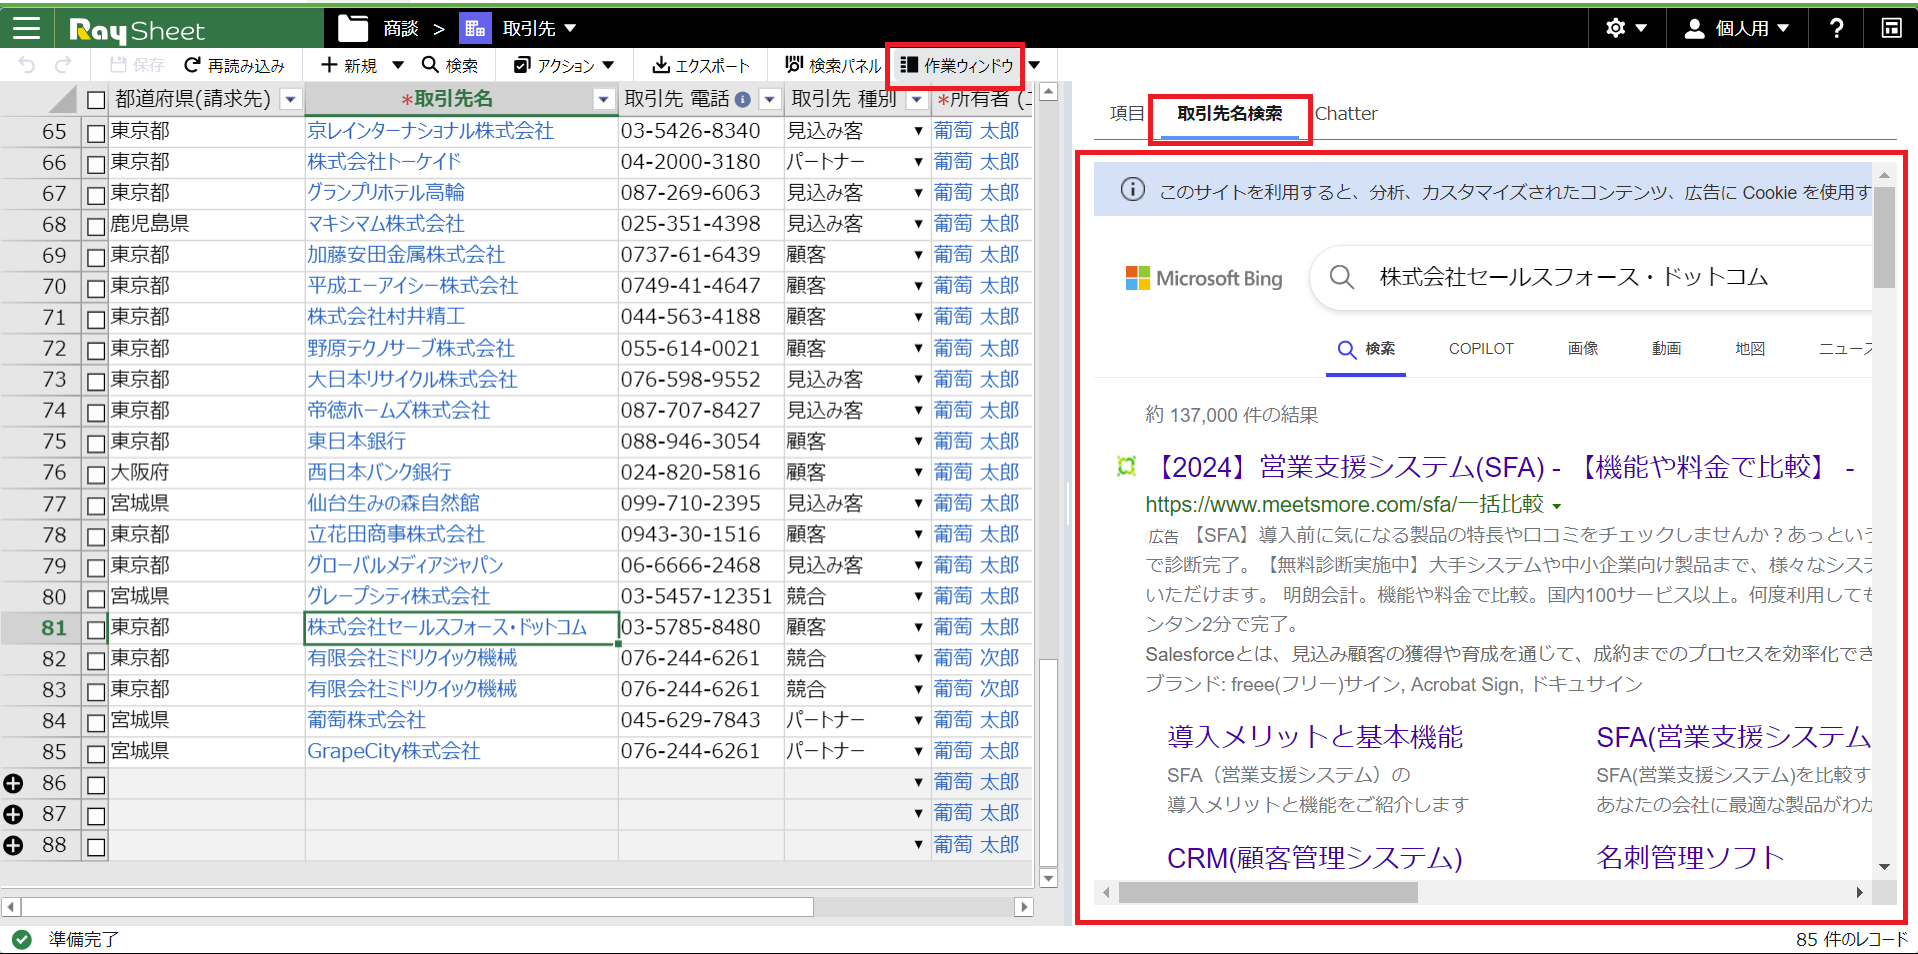1918x954 pixels.
Task: Open the 【2024】営業支援システム(SFA) search result
Action: coord(1501,467)
